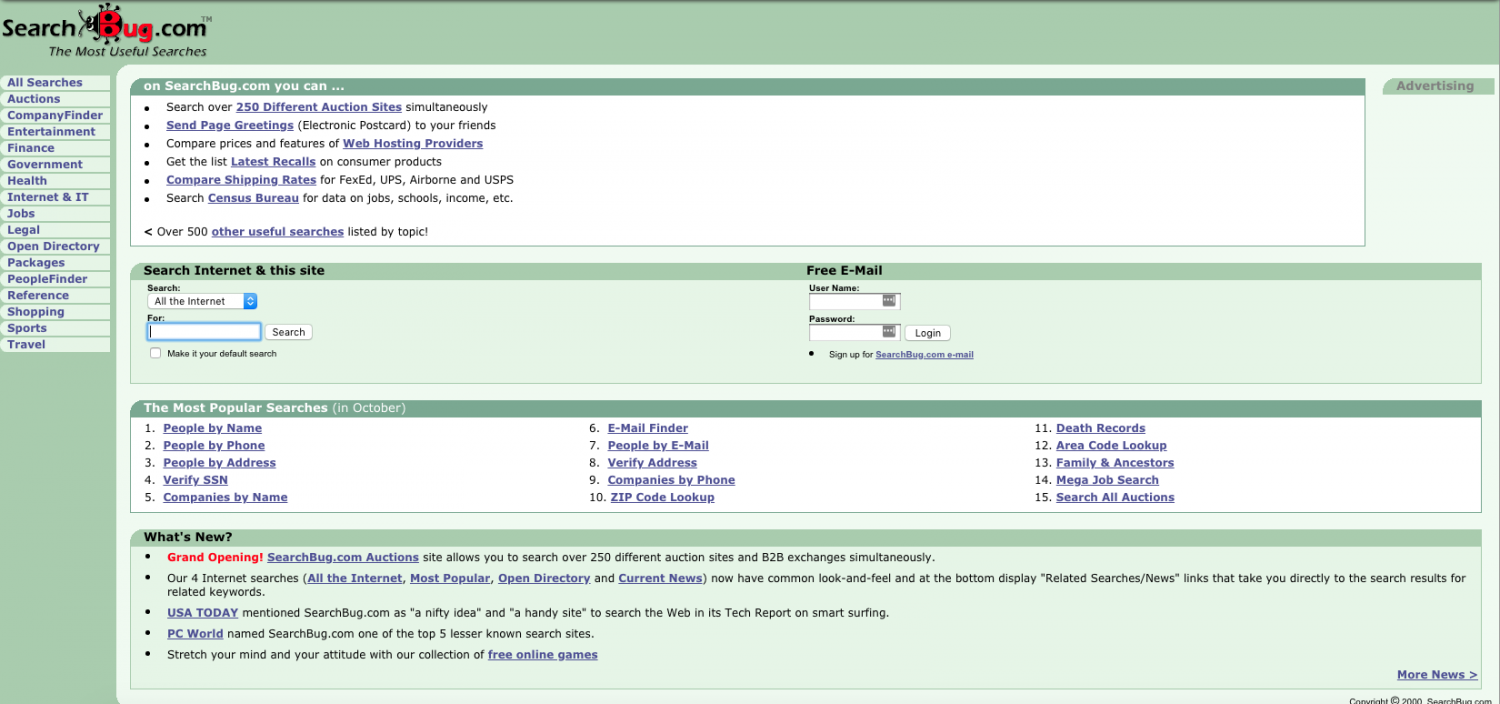Click into the Password field

click(854, 332)
